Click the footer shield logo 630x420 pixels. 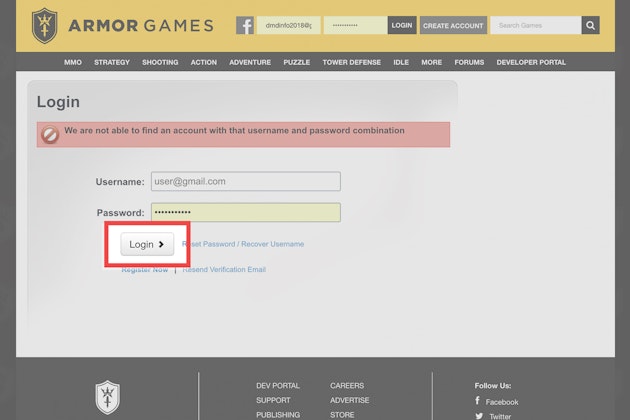pos(107,397)
